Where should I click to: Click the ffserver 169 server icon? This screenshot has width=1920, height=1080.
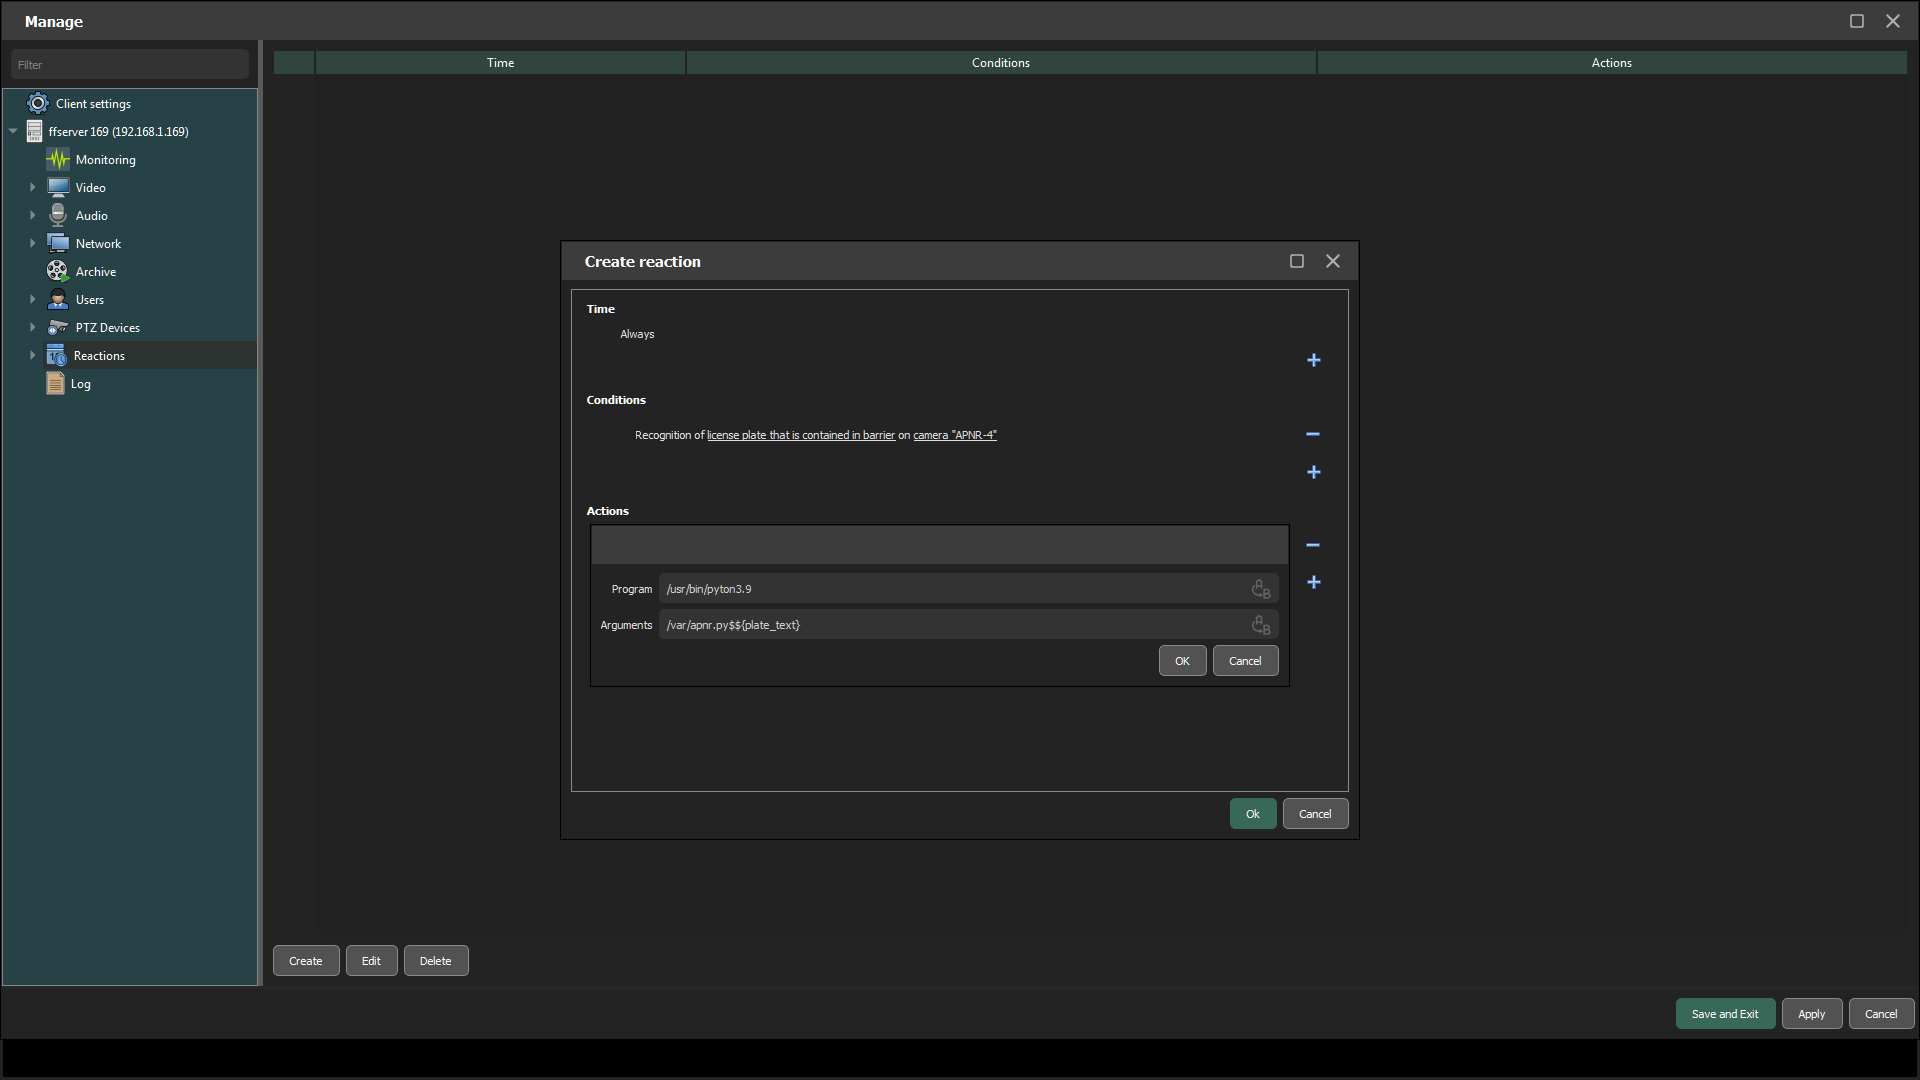35,131
